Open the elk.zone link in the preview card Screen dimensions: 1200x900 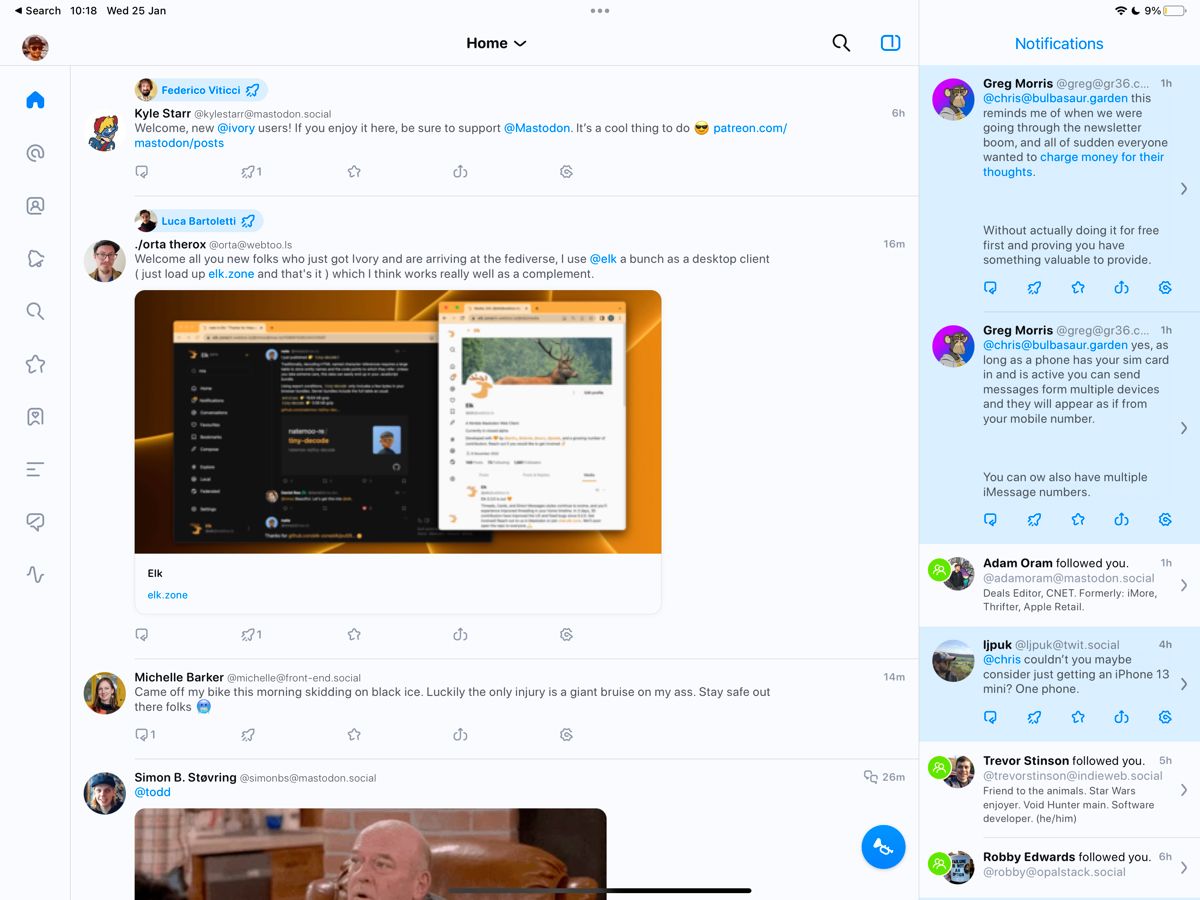[x=168, y=595]
